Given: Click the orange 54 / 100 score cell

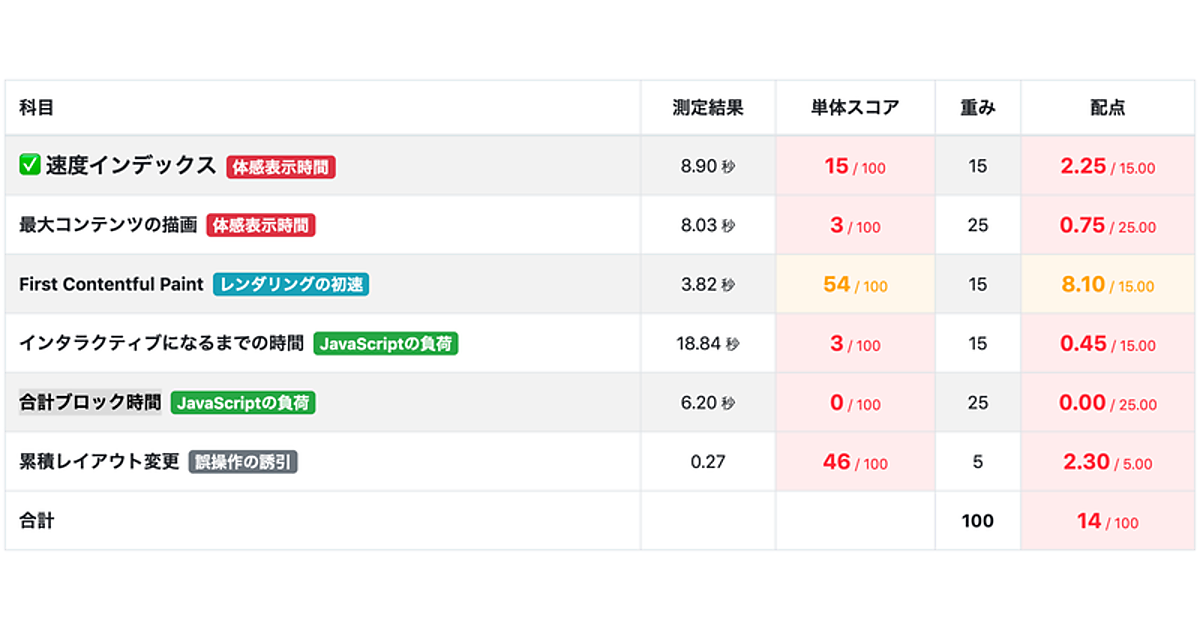Looking at the screenshot, I should (855, 285).
